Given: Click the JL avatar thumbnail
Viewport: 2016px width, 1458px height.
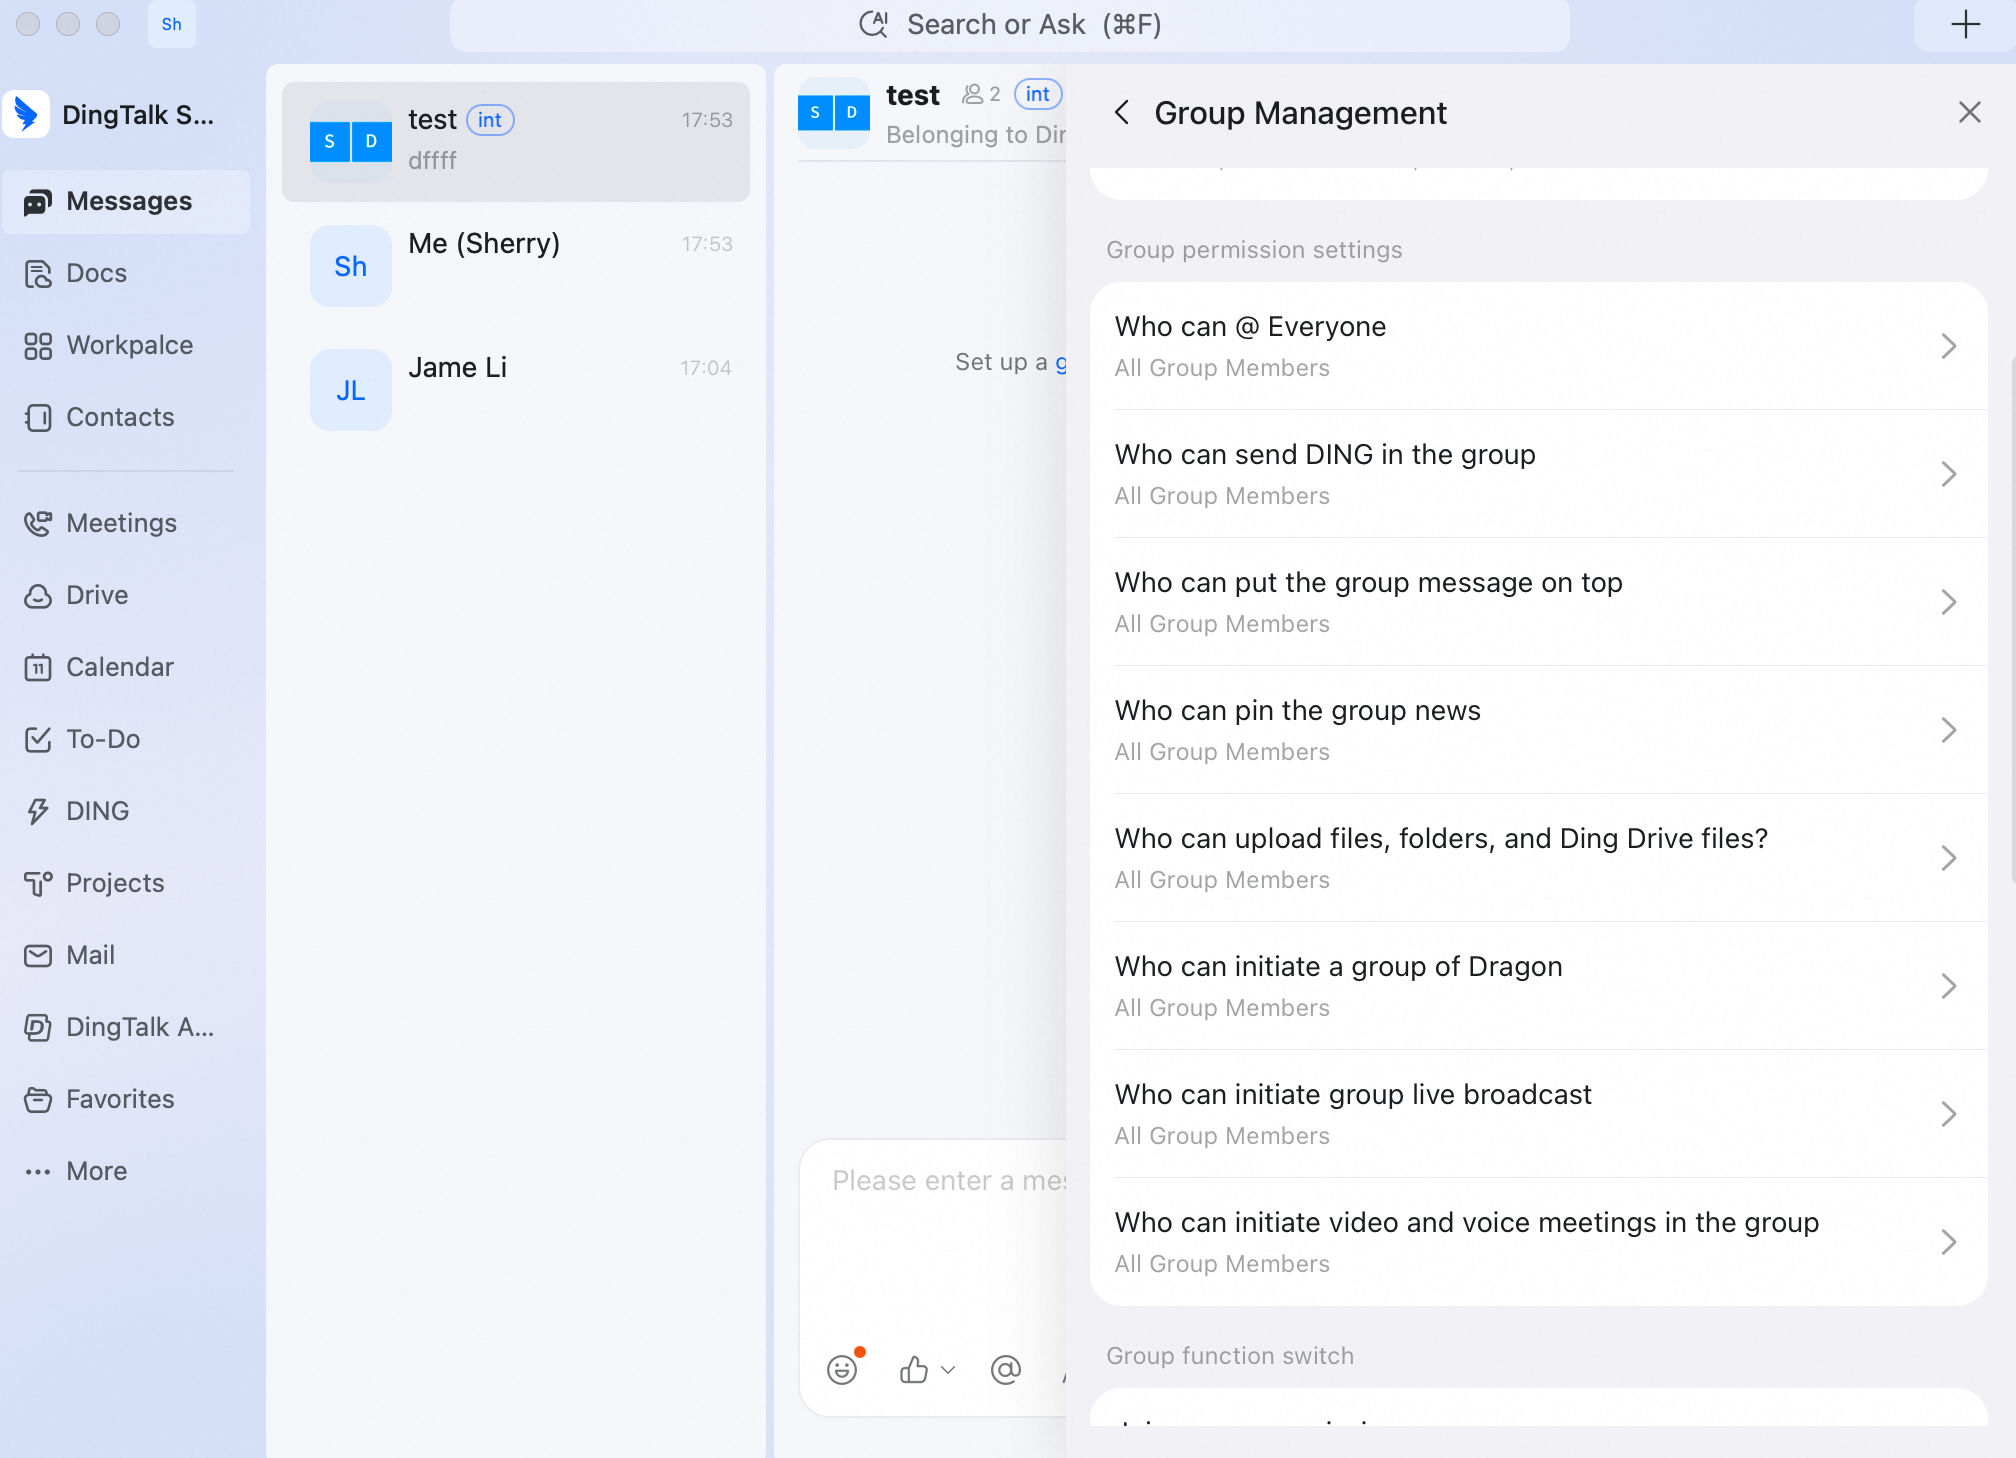Looking at the screenshot, I should point(351,390).
